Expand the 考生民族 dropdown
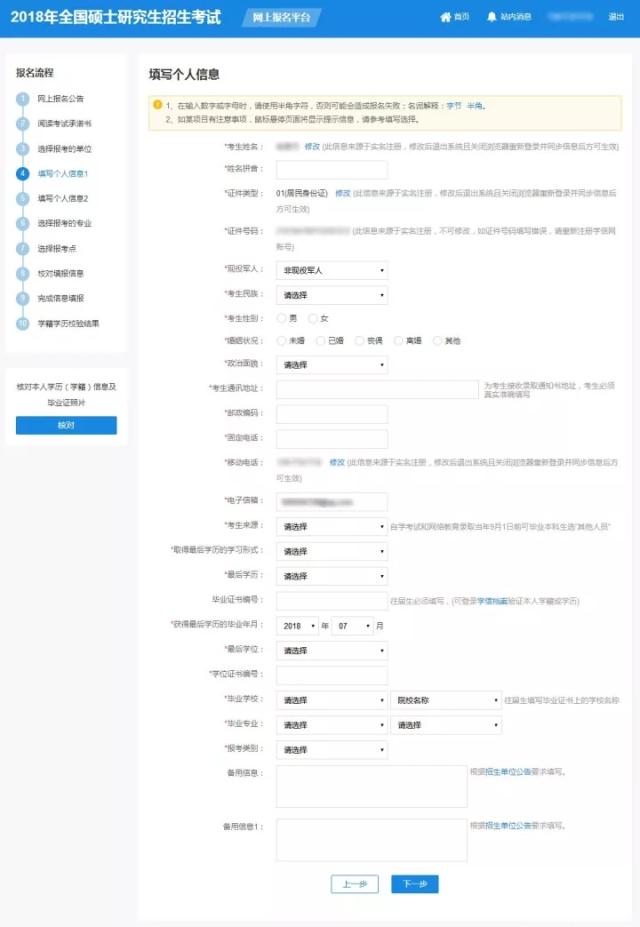Viewport: 640px width, 927px height. [332, 296]
